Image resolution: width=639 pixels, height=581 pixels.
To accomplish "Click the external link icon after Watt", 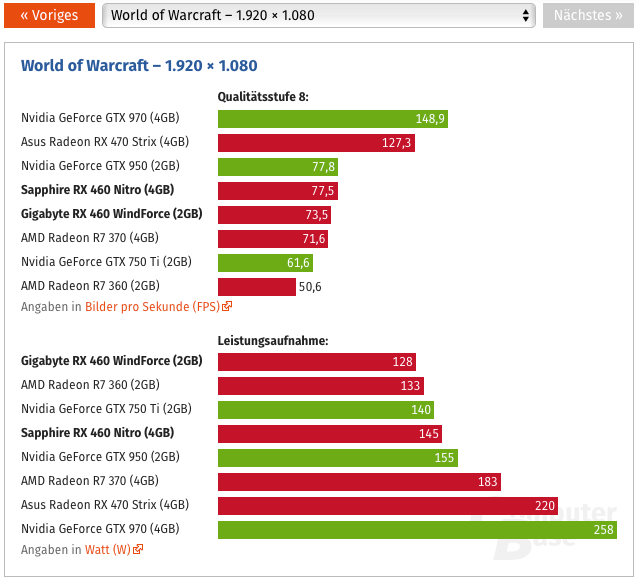I will point(138,549).
